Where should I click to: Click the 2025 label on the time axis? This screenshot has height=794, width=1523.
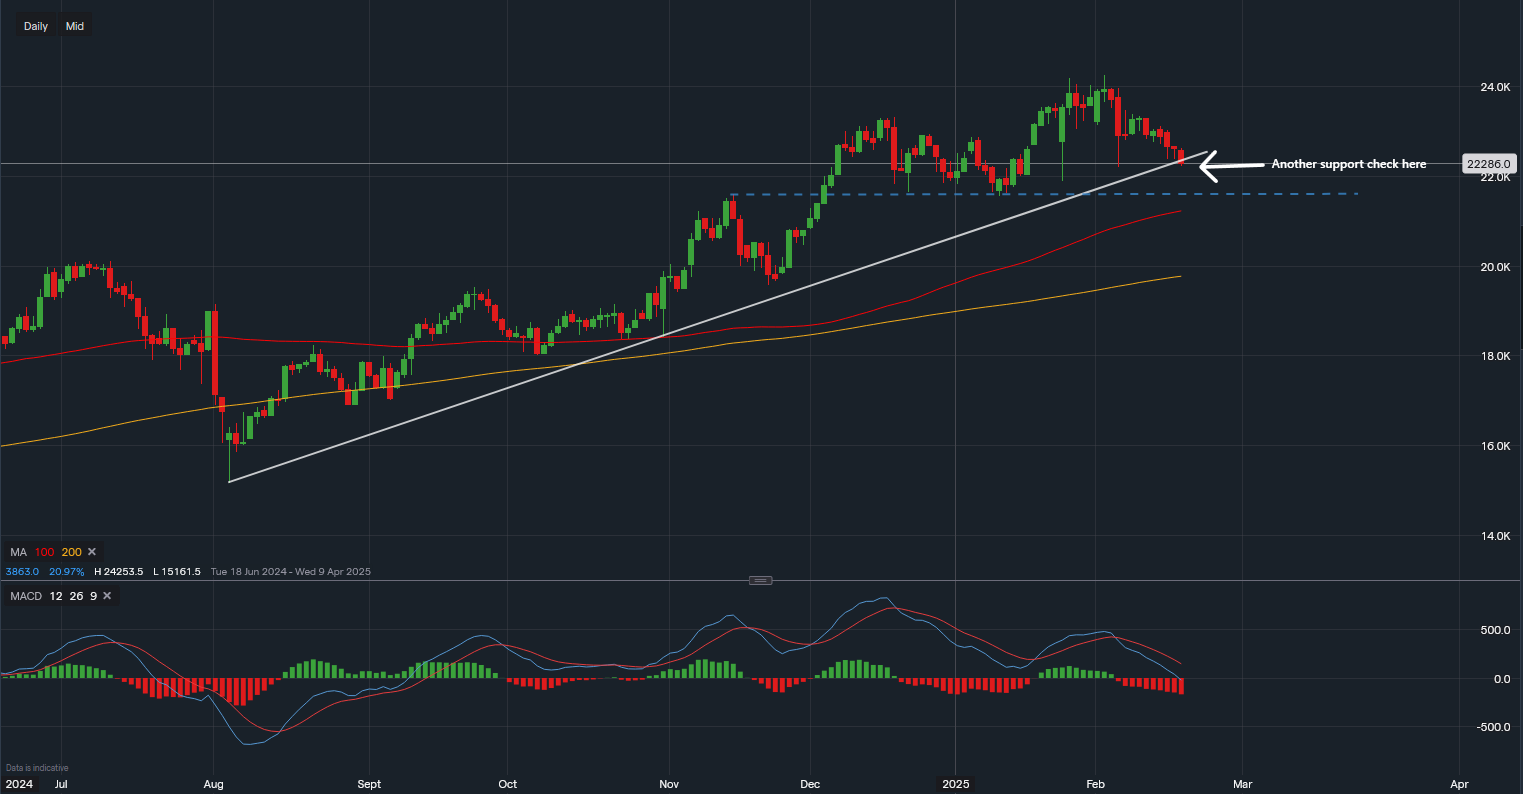click(956, 784)
